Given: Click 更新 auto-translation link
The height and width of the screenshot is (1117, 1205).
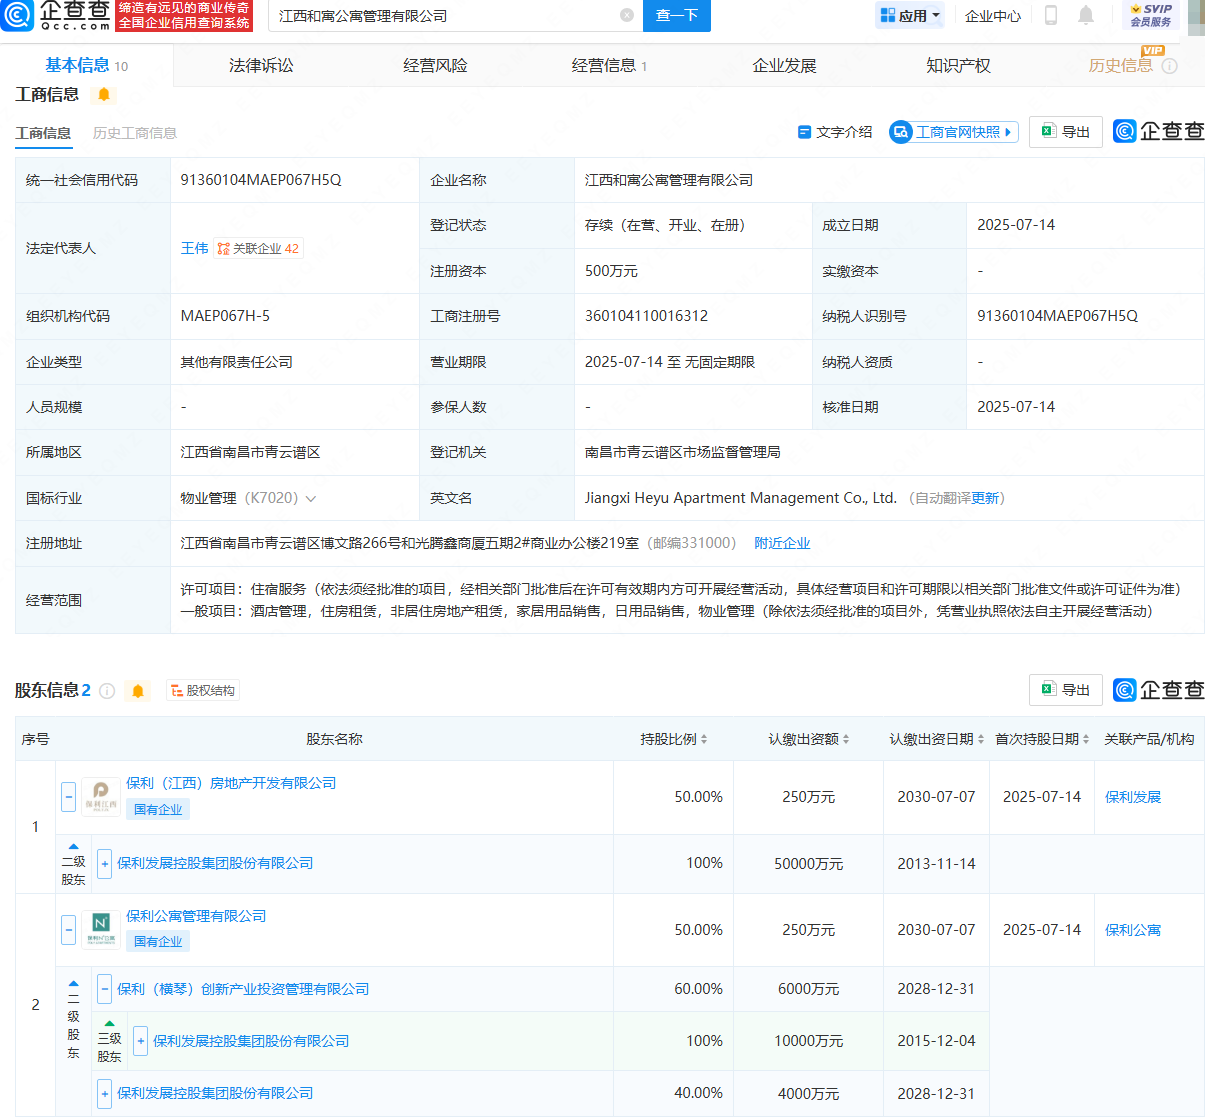Looking at the screenshot, I should (985, 498).
